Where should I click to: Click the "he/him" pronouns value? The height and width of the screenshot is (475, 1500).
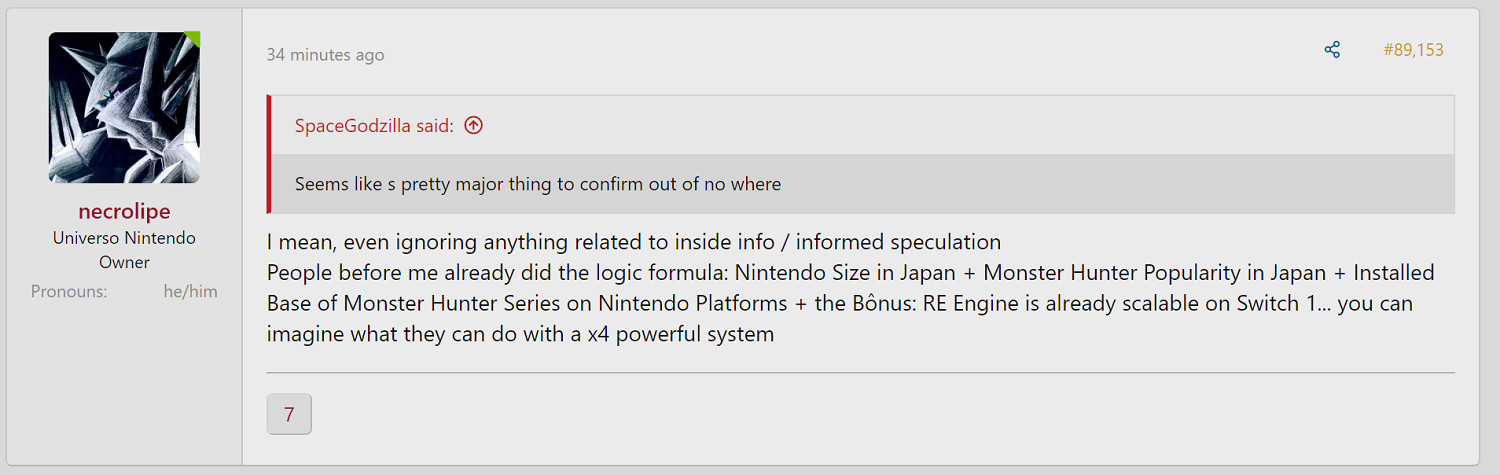pos(190,291)
